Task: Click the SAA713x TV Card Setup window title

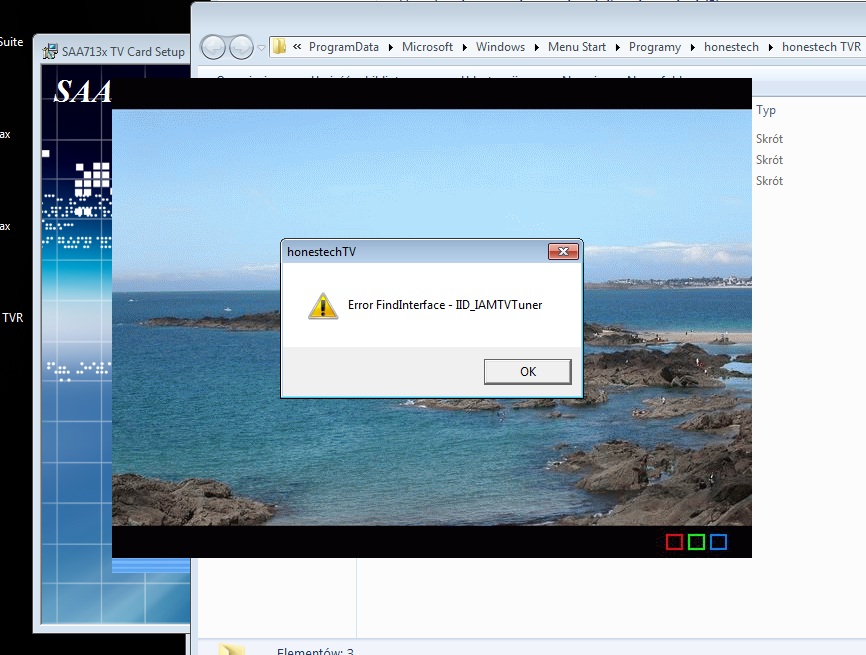Action: pos(123,51)
